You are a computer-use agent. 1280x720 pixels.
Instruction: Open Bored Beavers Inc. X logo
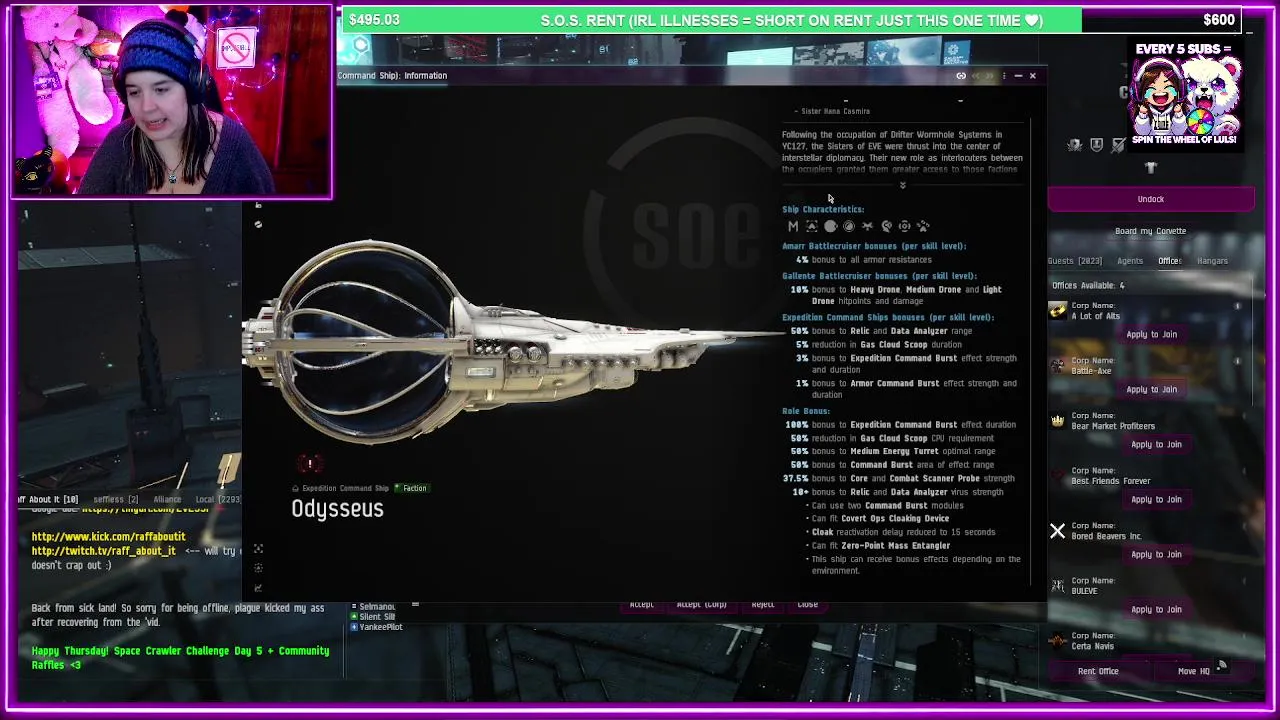(1057, 531)
